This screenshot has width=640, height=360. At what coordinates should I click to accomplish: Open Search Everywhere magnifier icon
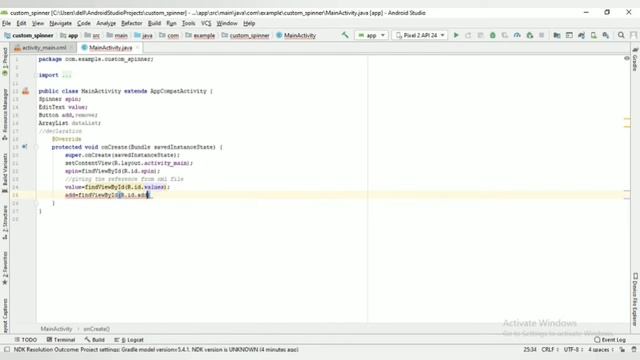(621, 36)
